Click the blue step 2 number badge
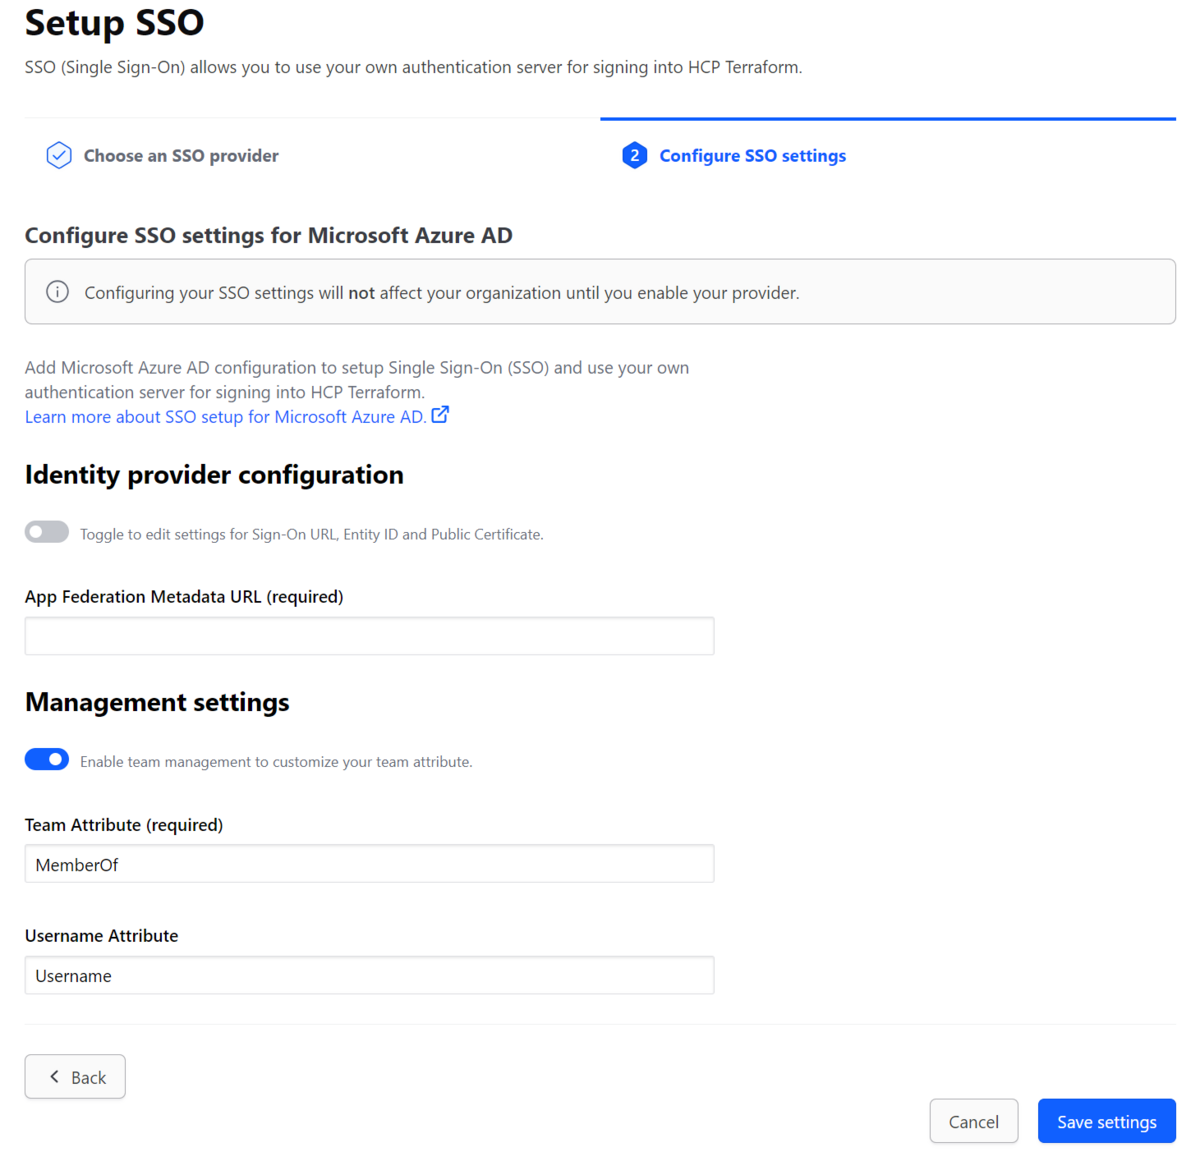This screenshot has height=1152, width=1200. click(634, 155)
